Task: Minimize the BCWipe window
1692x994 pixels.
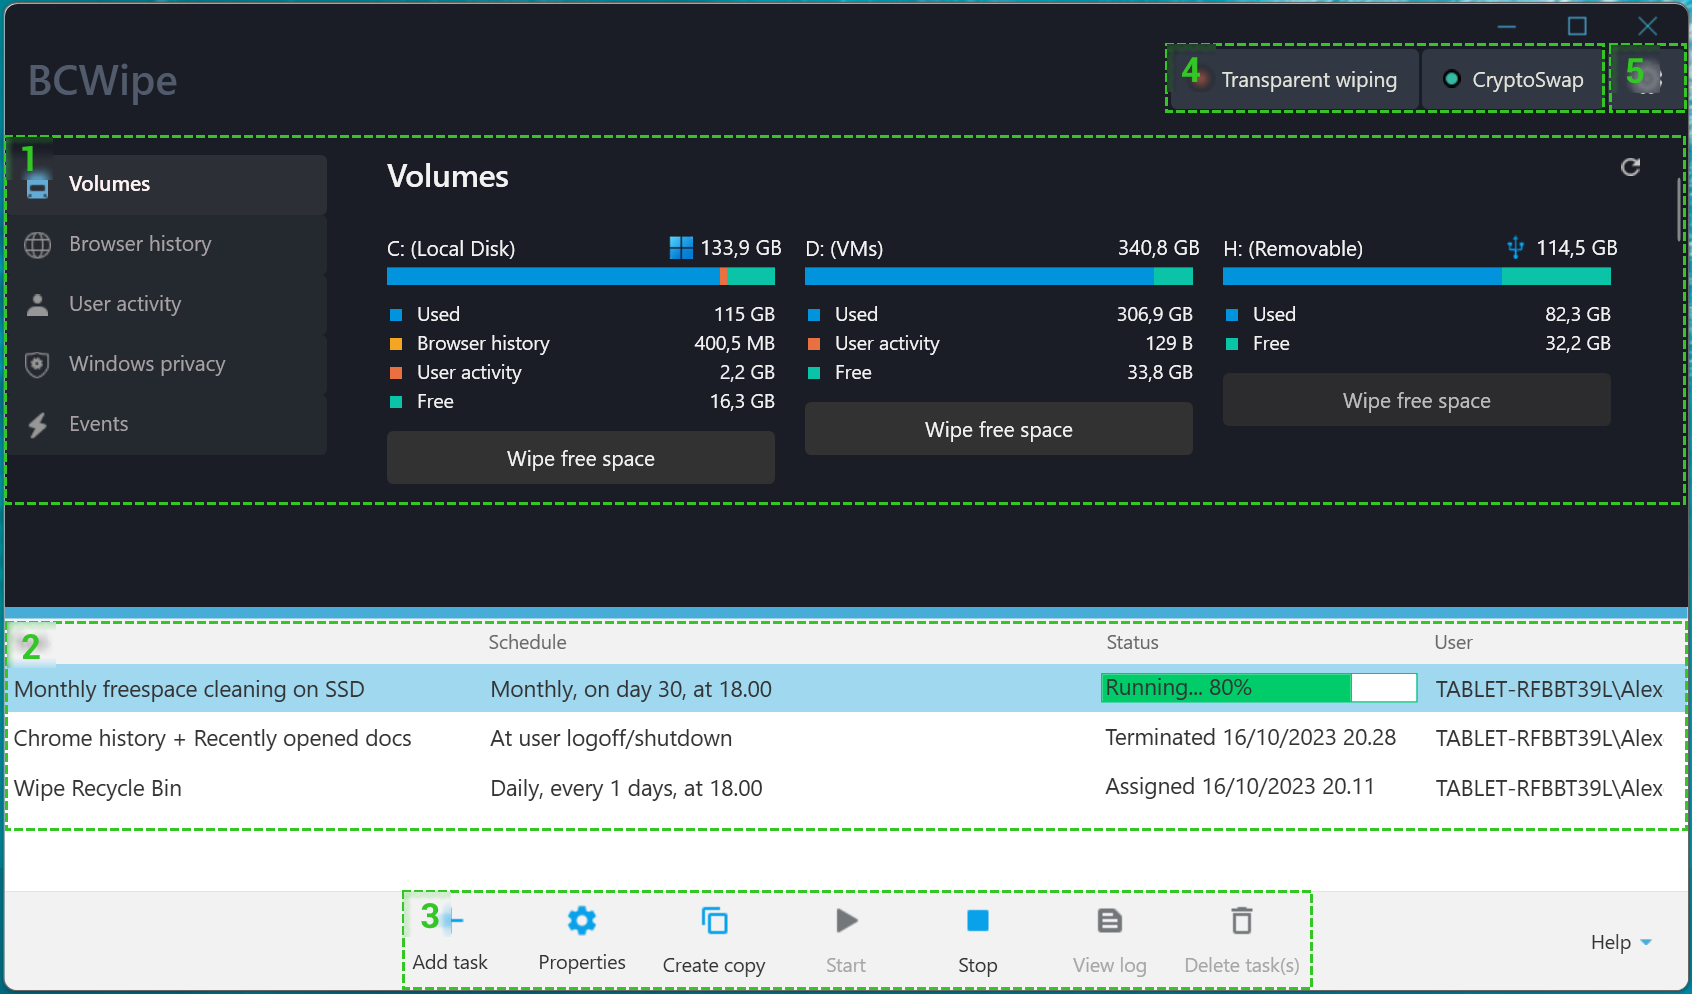Action: point(1507,26)
